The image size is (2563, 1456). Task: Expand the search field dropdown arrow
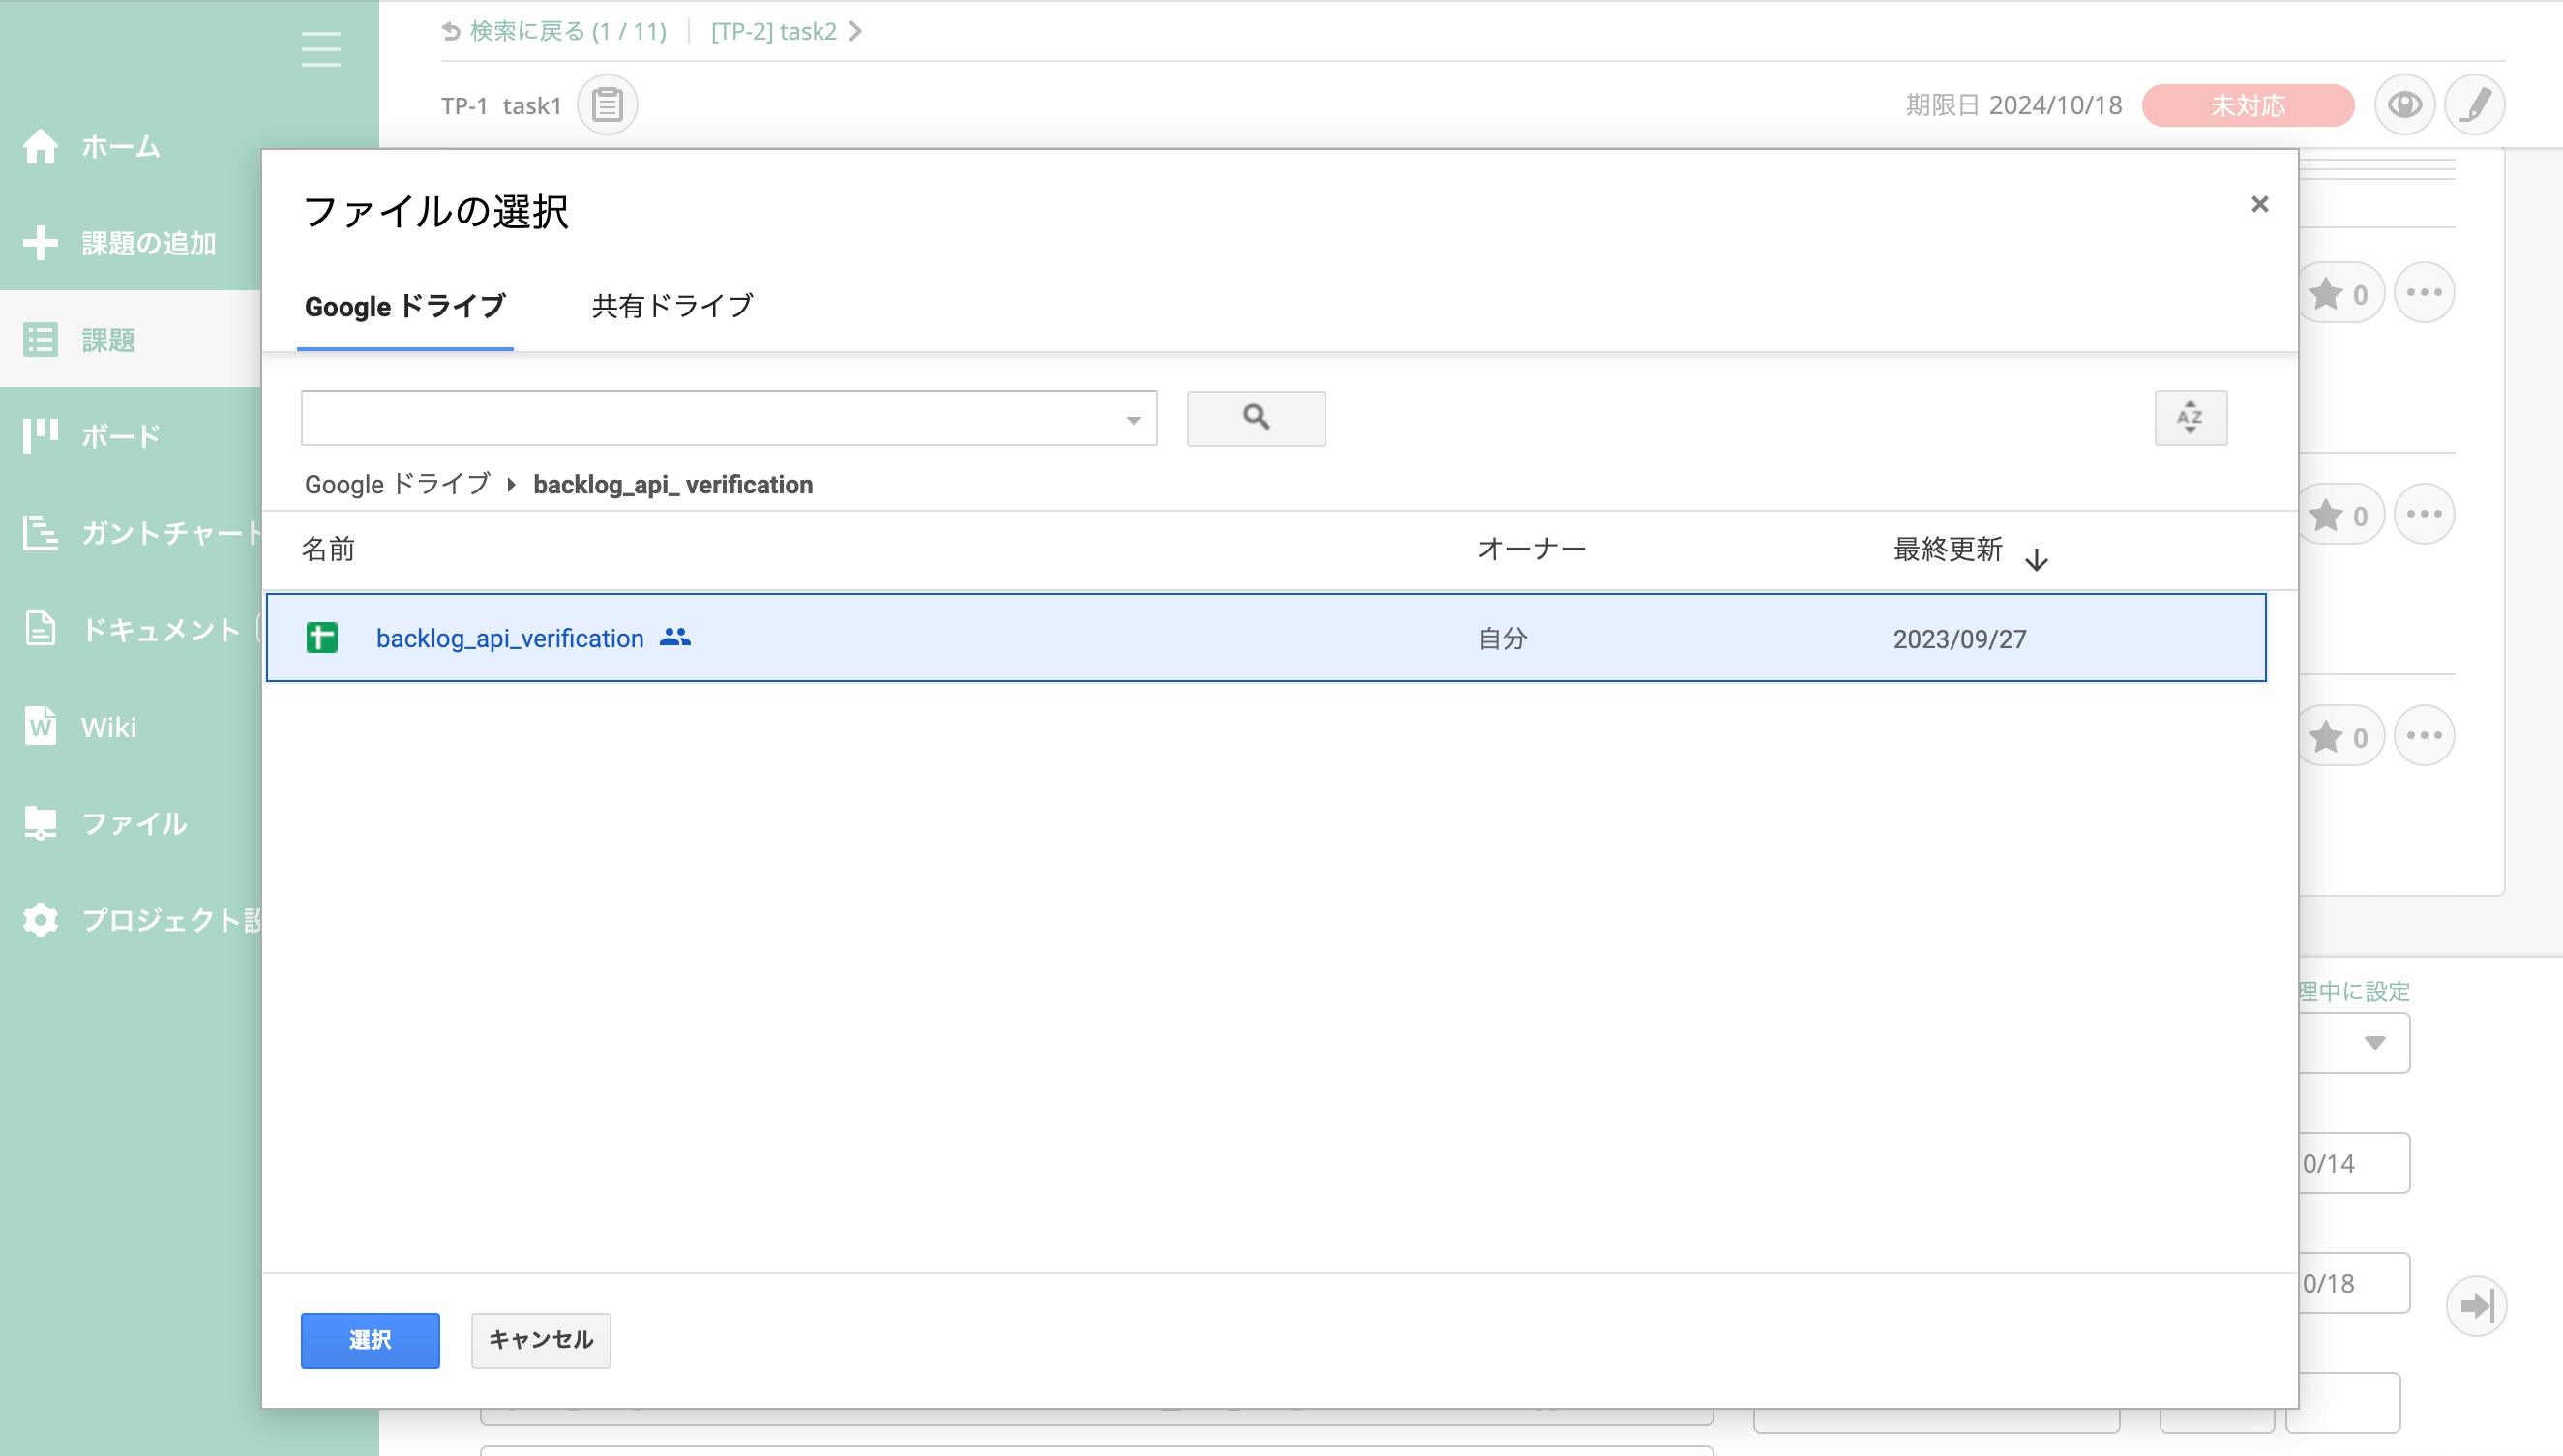1133,420
